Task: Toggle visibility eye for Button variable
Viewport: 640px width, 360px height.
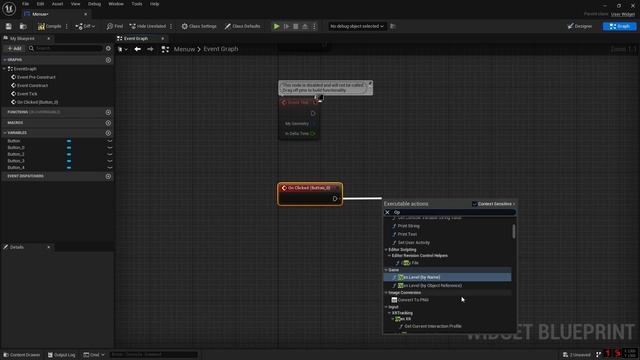Action: 109,141
